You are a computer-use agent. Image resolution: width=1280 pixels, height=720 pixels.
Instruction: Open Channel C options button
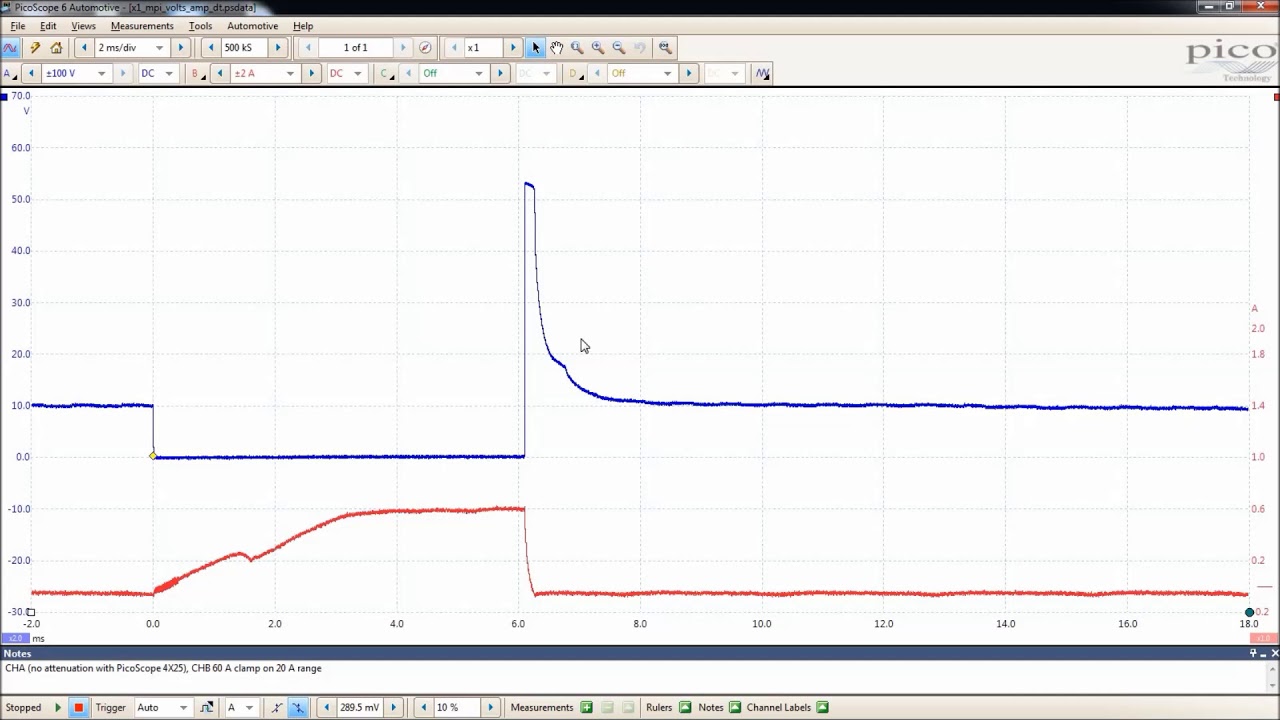(x=386, y=73)
